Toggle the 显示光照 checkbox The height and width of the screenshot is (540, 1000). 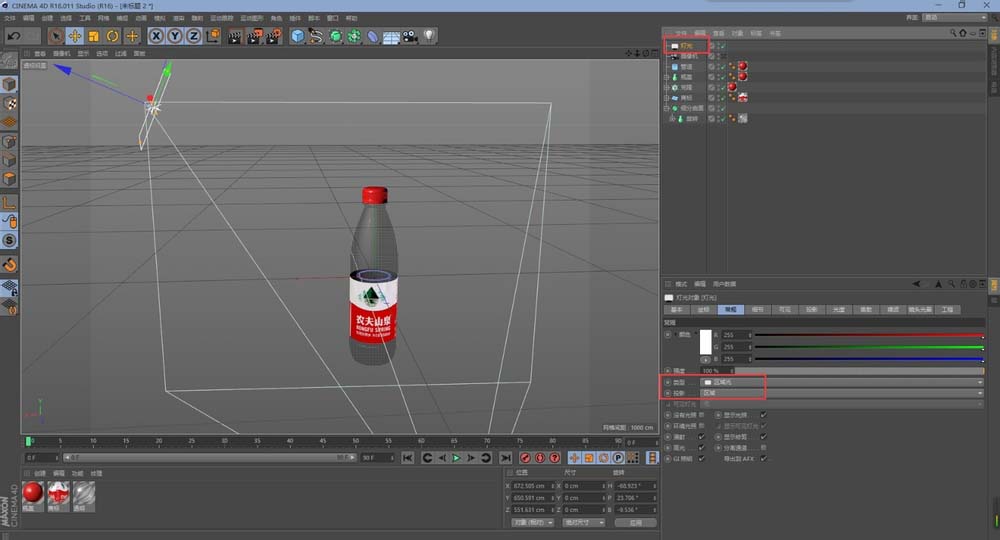pyautogui.click(x=763, y=414)
